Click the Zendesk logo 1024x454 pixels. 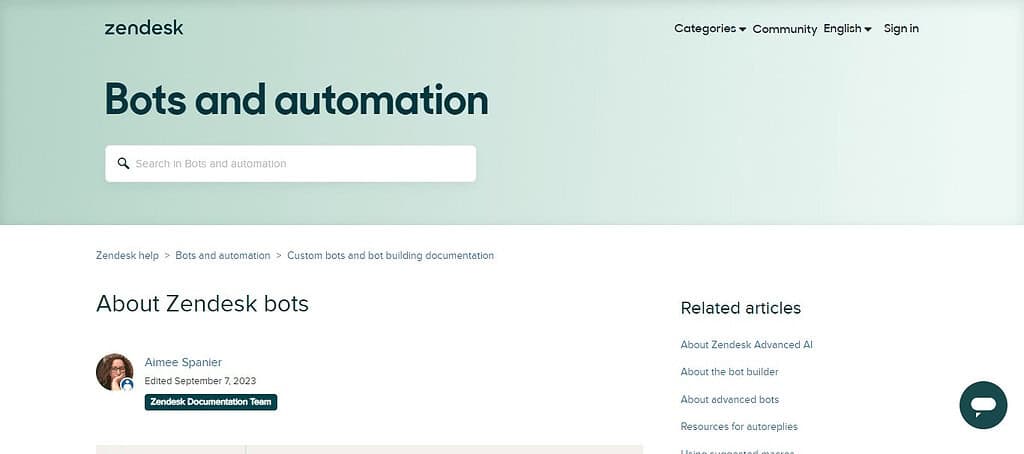pos(144,28)
